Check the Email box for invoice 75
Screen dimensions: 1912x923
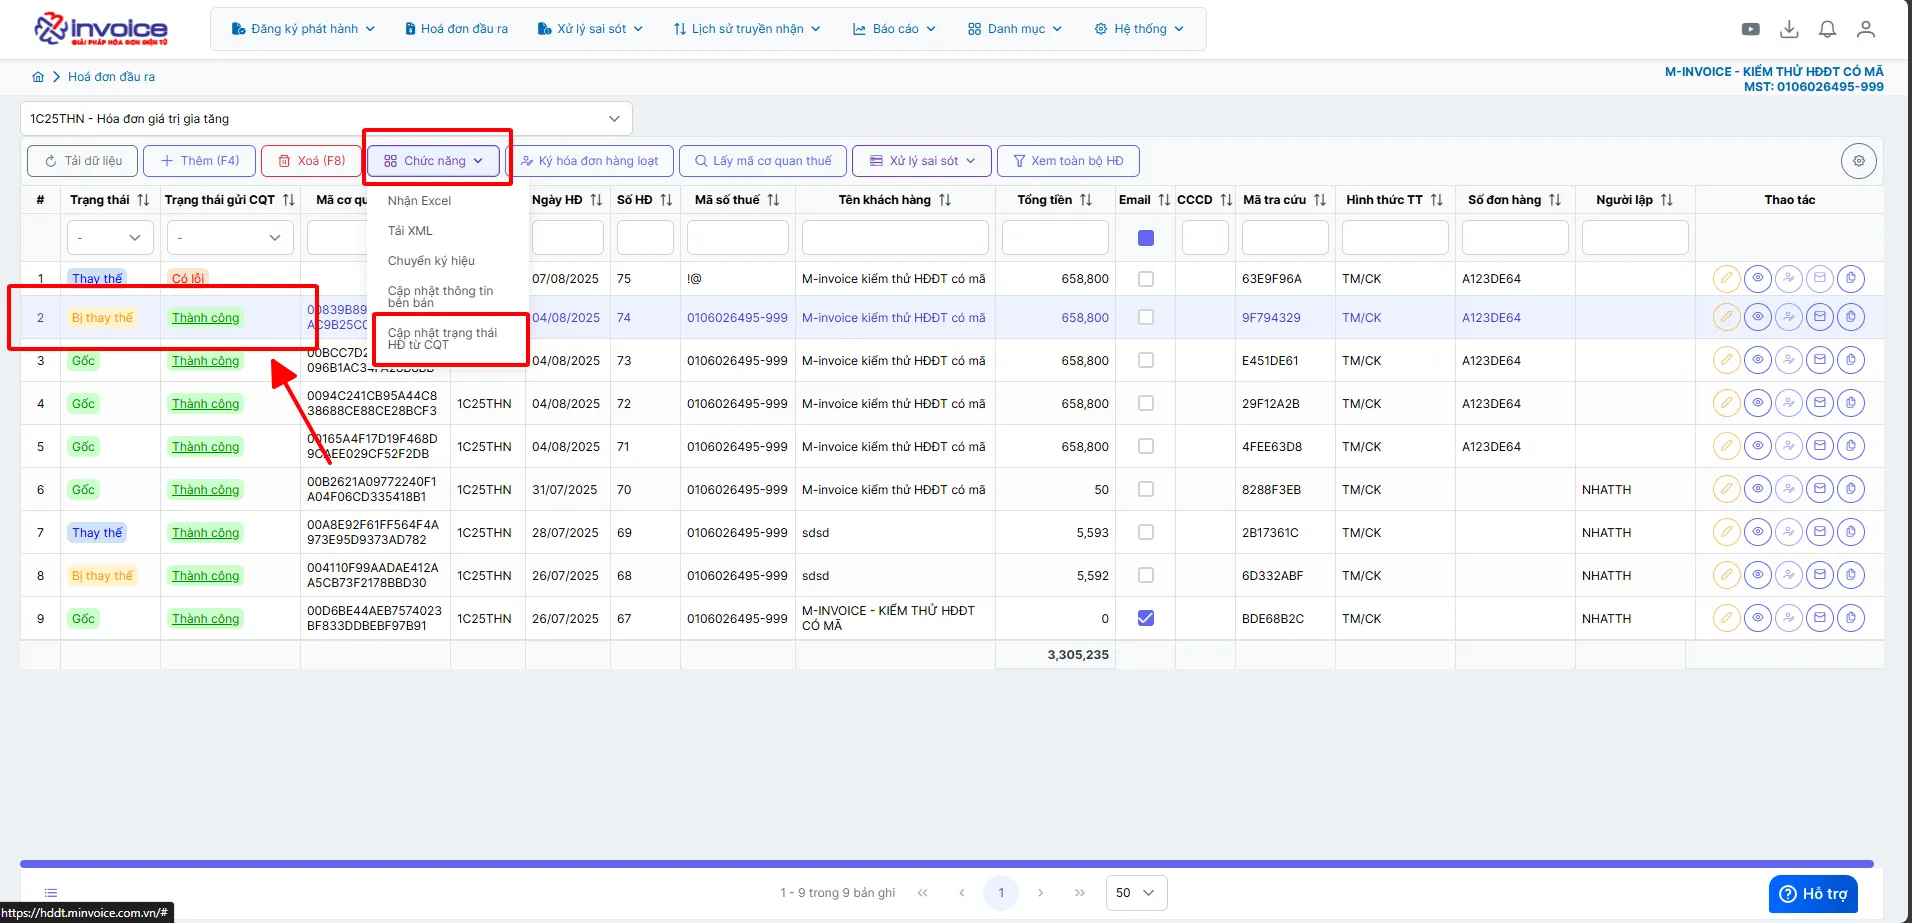pyautogui.click(x=1146, y=279)
